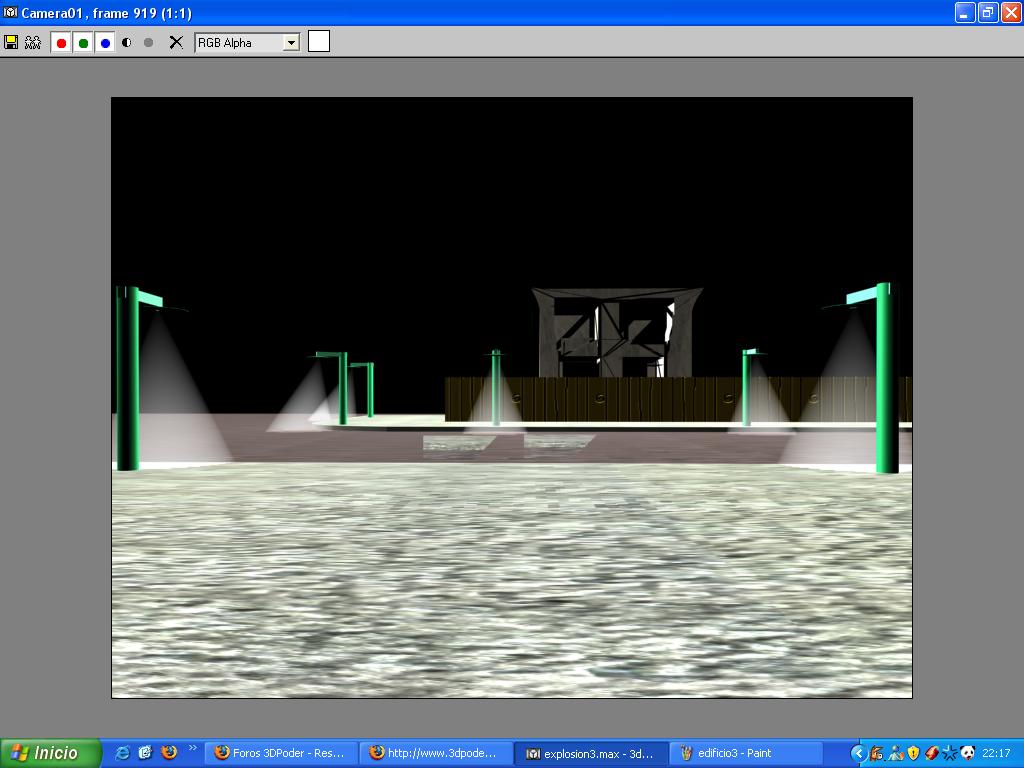Clone the rendered frame window

click(33, 42)
